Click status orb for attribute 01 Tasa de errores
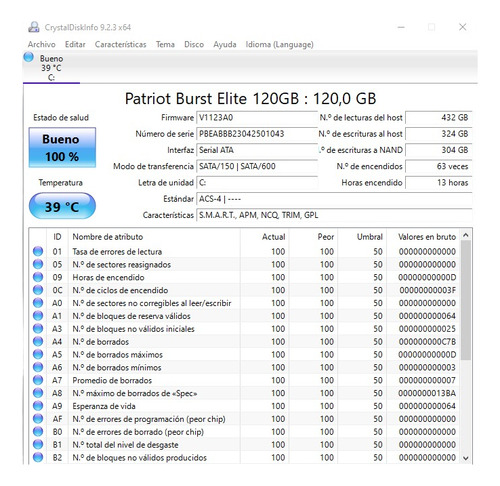 (38, 251)
